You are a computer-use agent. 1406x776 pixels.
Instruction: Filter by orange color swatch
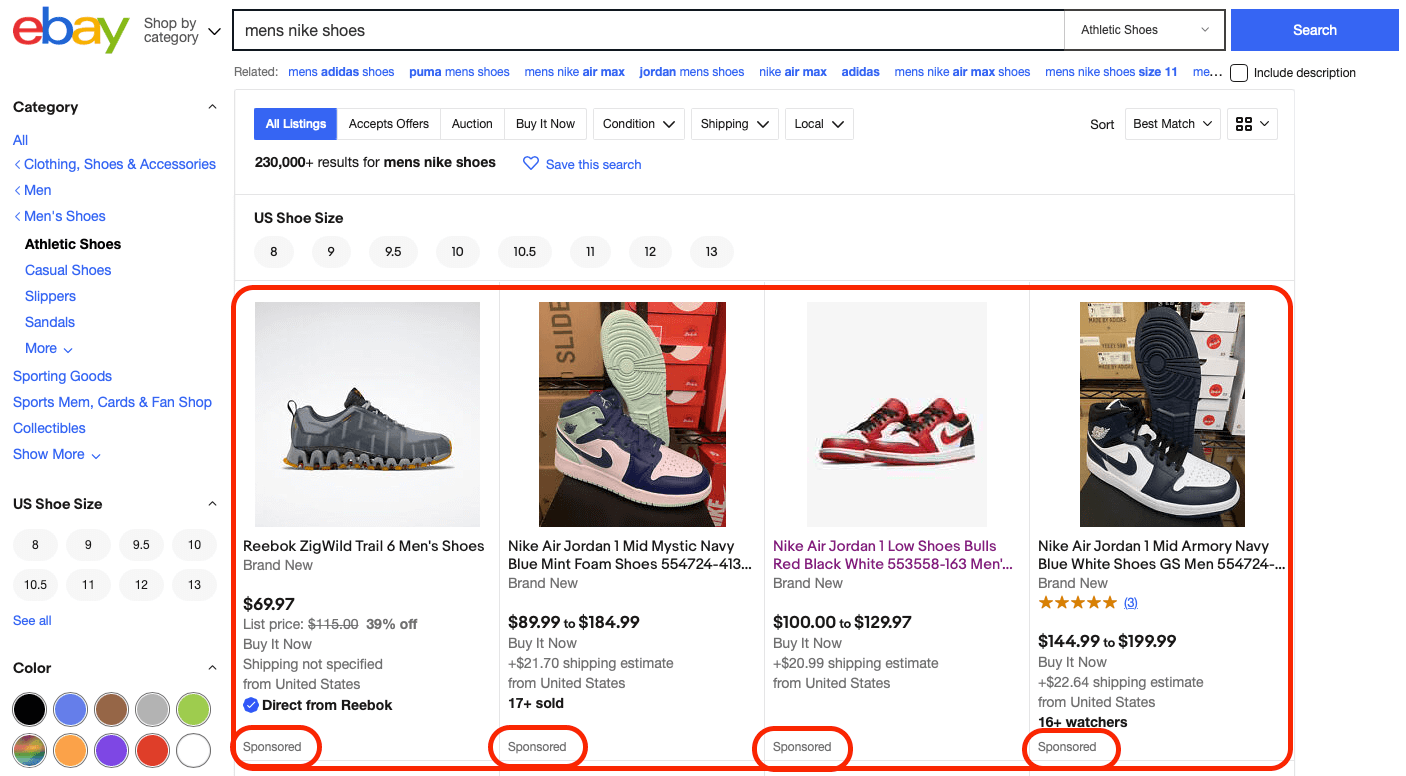click(x=70, y=749)
